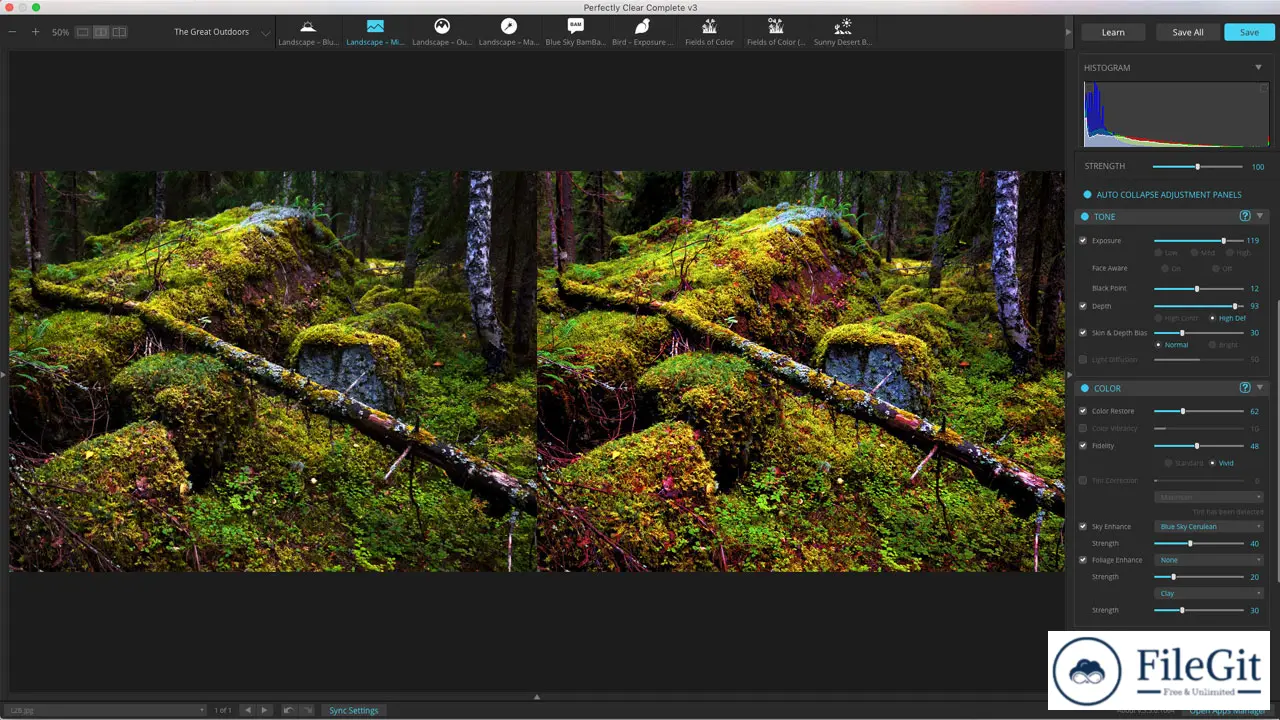This screenshot has width=1280, height=720.
Task: Open help for the Tone panel
Action: point(1245,217)
